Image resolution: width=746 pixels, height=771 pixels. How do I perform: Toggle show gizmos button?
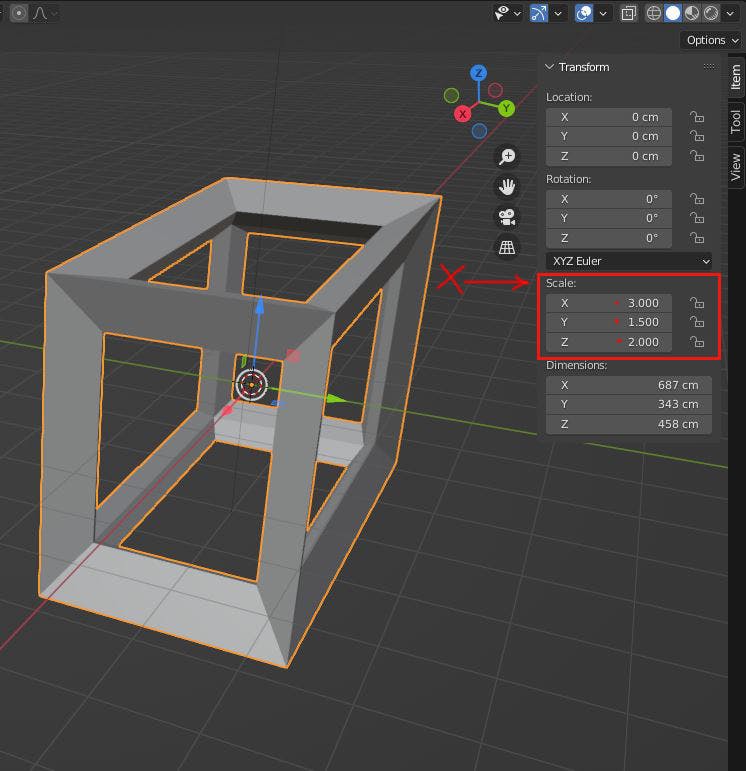pyautogui.click(x=538, y=13)
